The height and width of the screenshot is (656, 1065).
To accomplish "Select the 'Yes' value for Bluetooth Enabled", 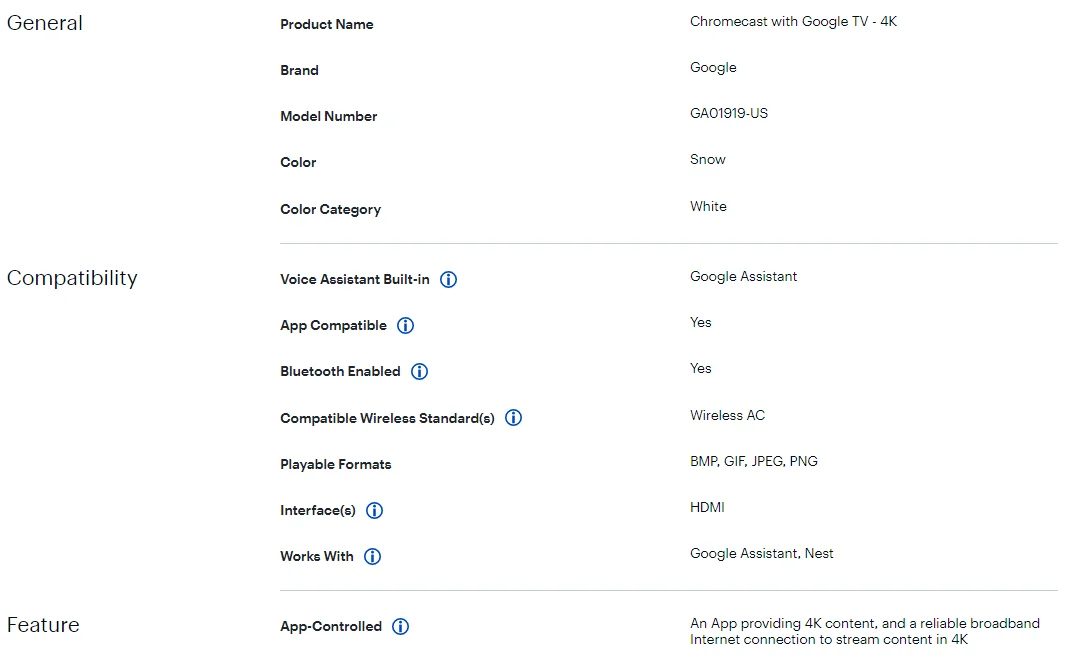I will (701, 369).
